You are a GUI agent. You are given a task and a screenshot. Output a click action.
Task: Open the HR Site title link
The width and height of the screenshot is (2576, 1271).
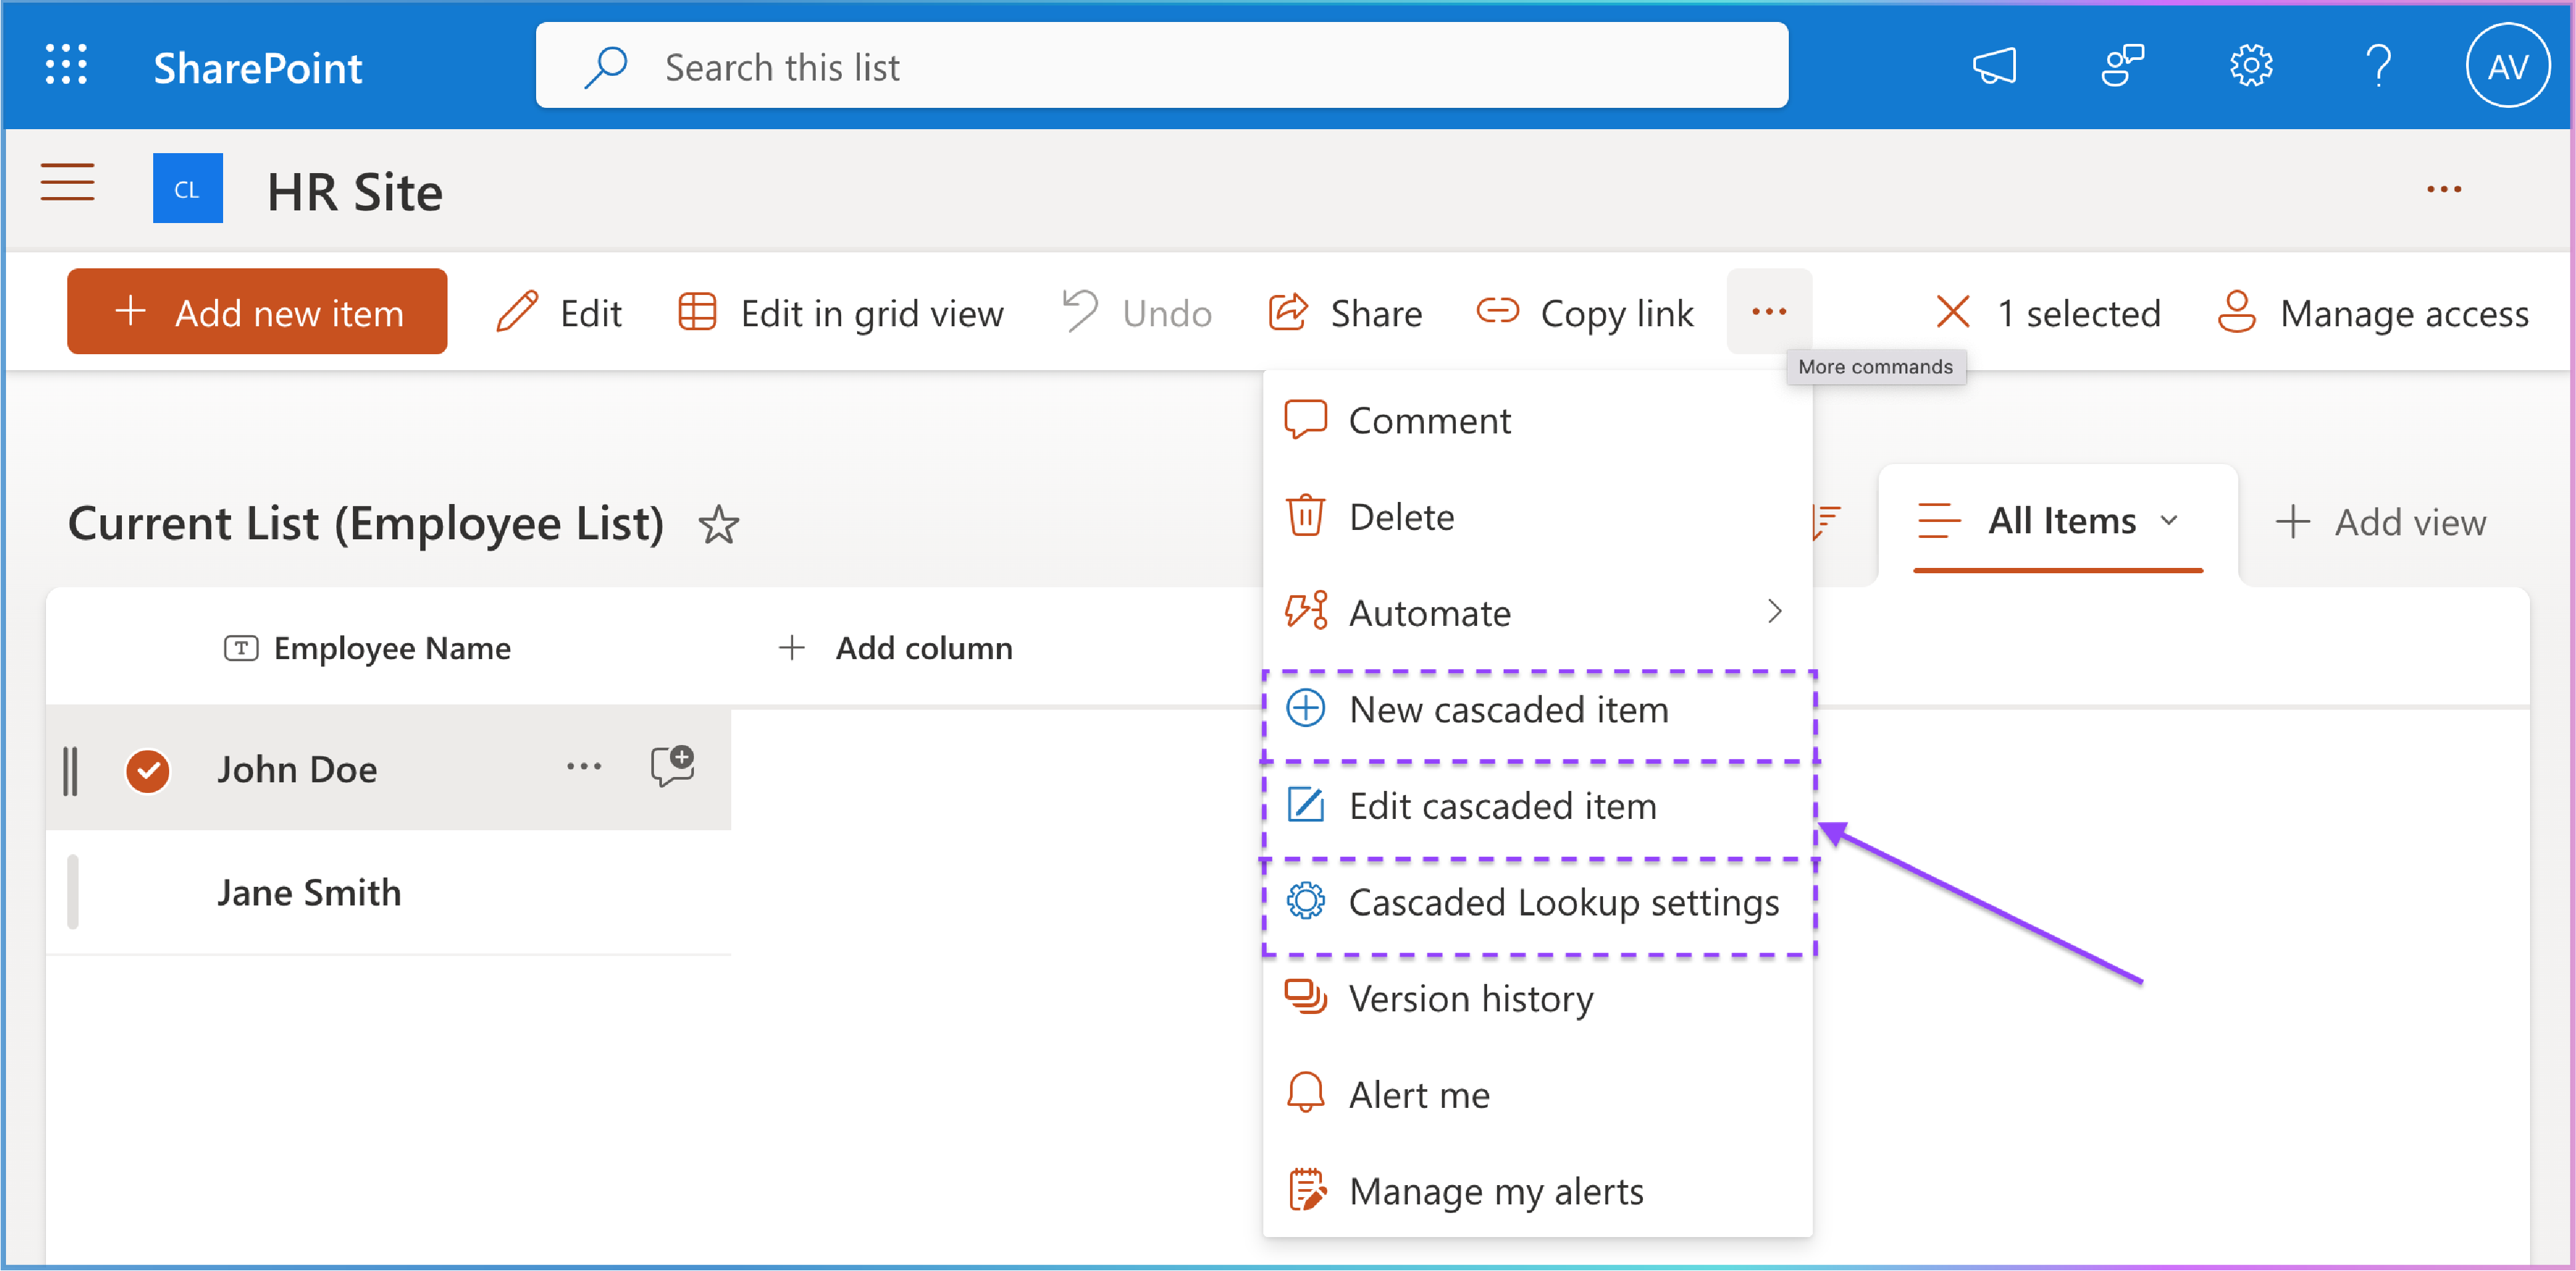coord(354,191)
